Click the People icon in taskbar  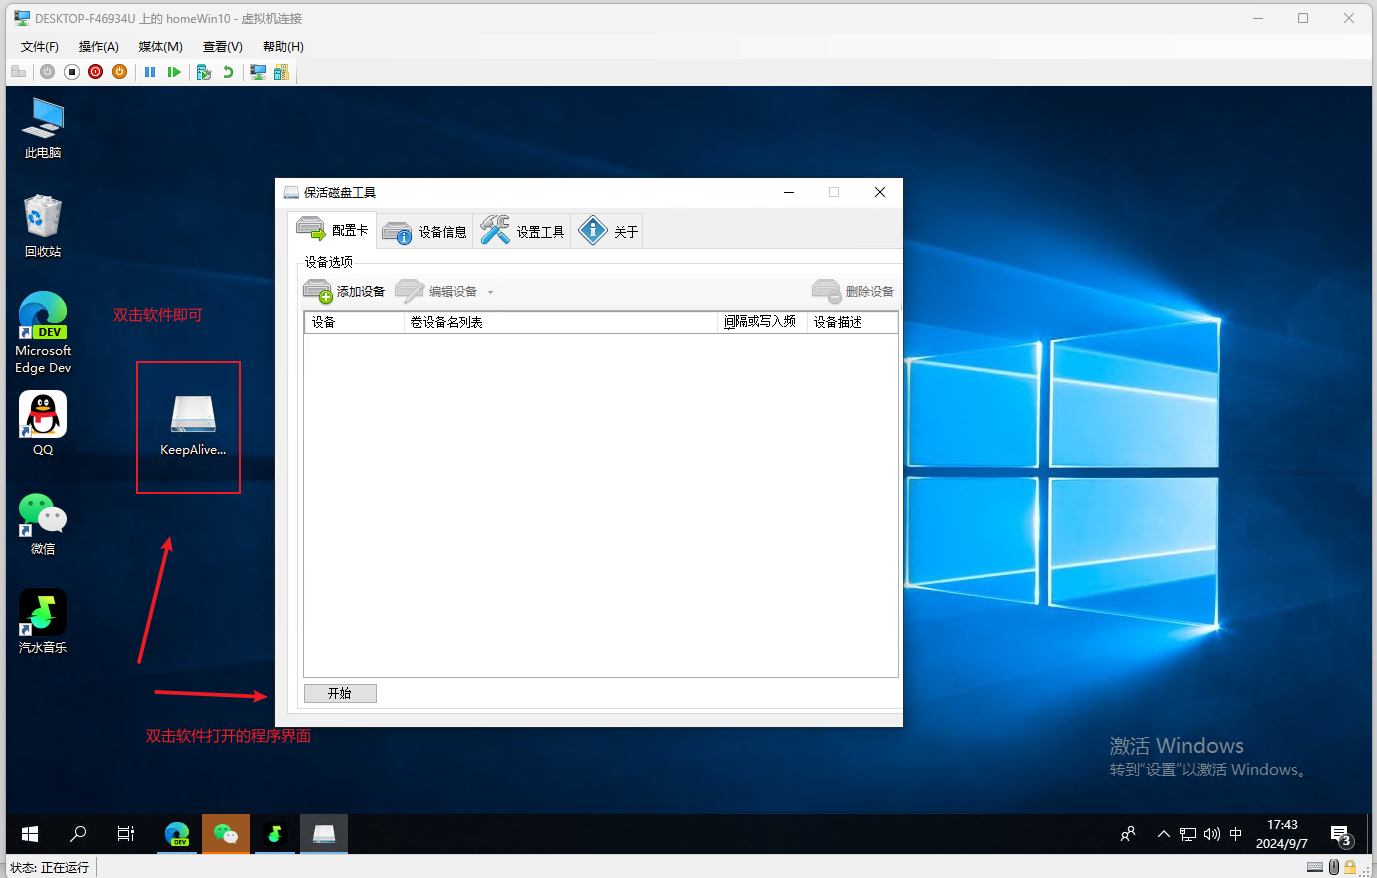coord(1128,834)
